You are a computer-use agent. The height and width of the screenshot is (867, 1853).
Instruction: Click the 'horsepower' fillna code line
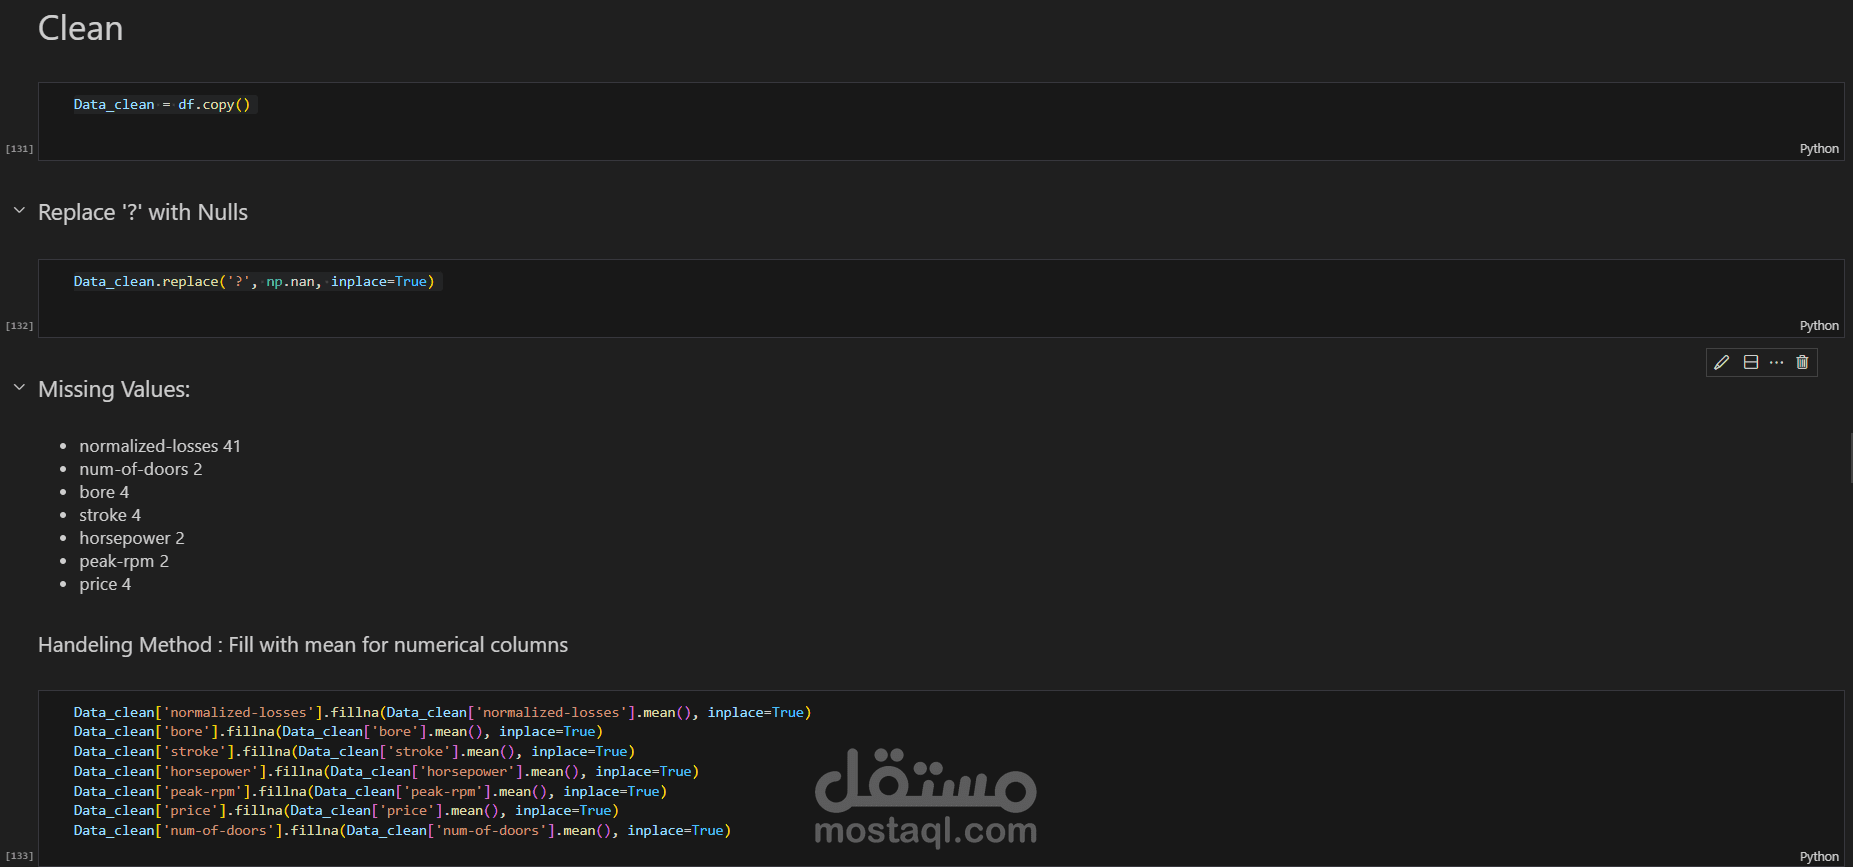pos(386,772)
